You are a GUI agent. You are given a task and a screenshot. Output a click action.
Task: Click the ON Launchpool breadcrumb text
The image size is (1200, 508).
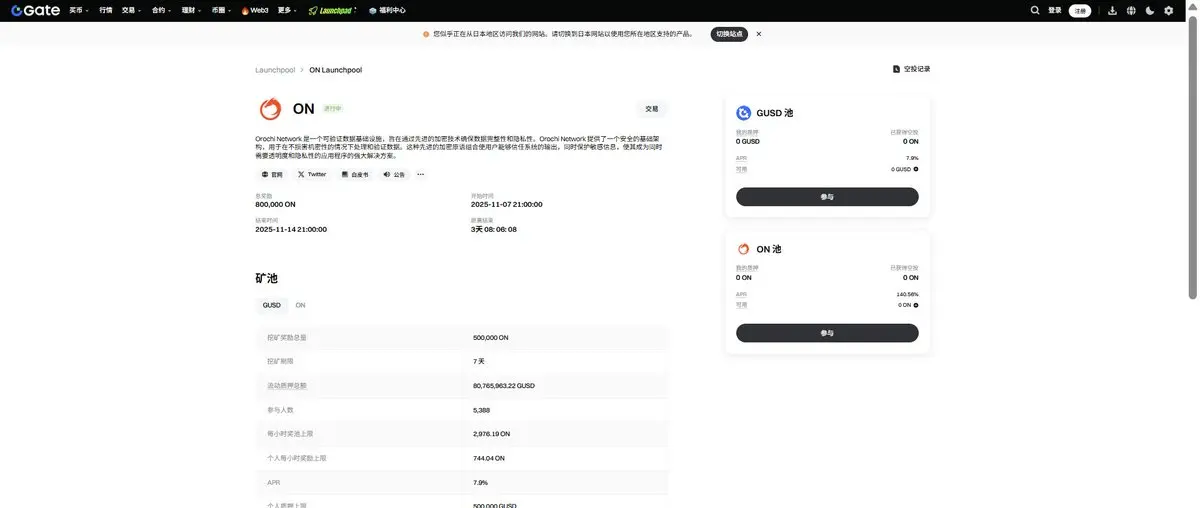pos(335,70)
